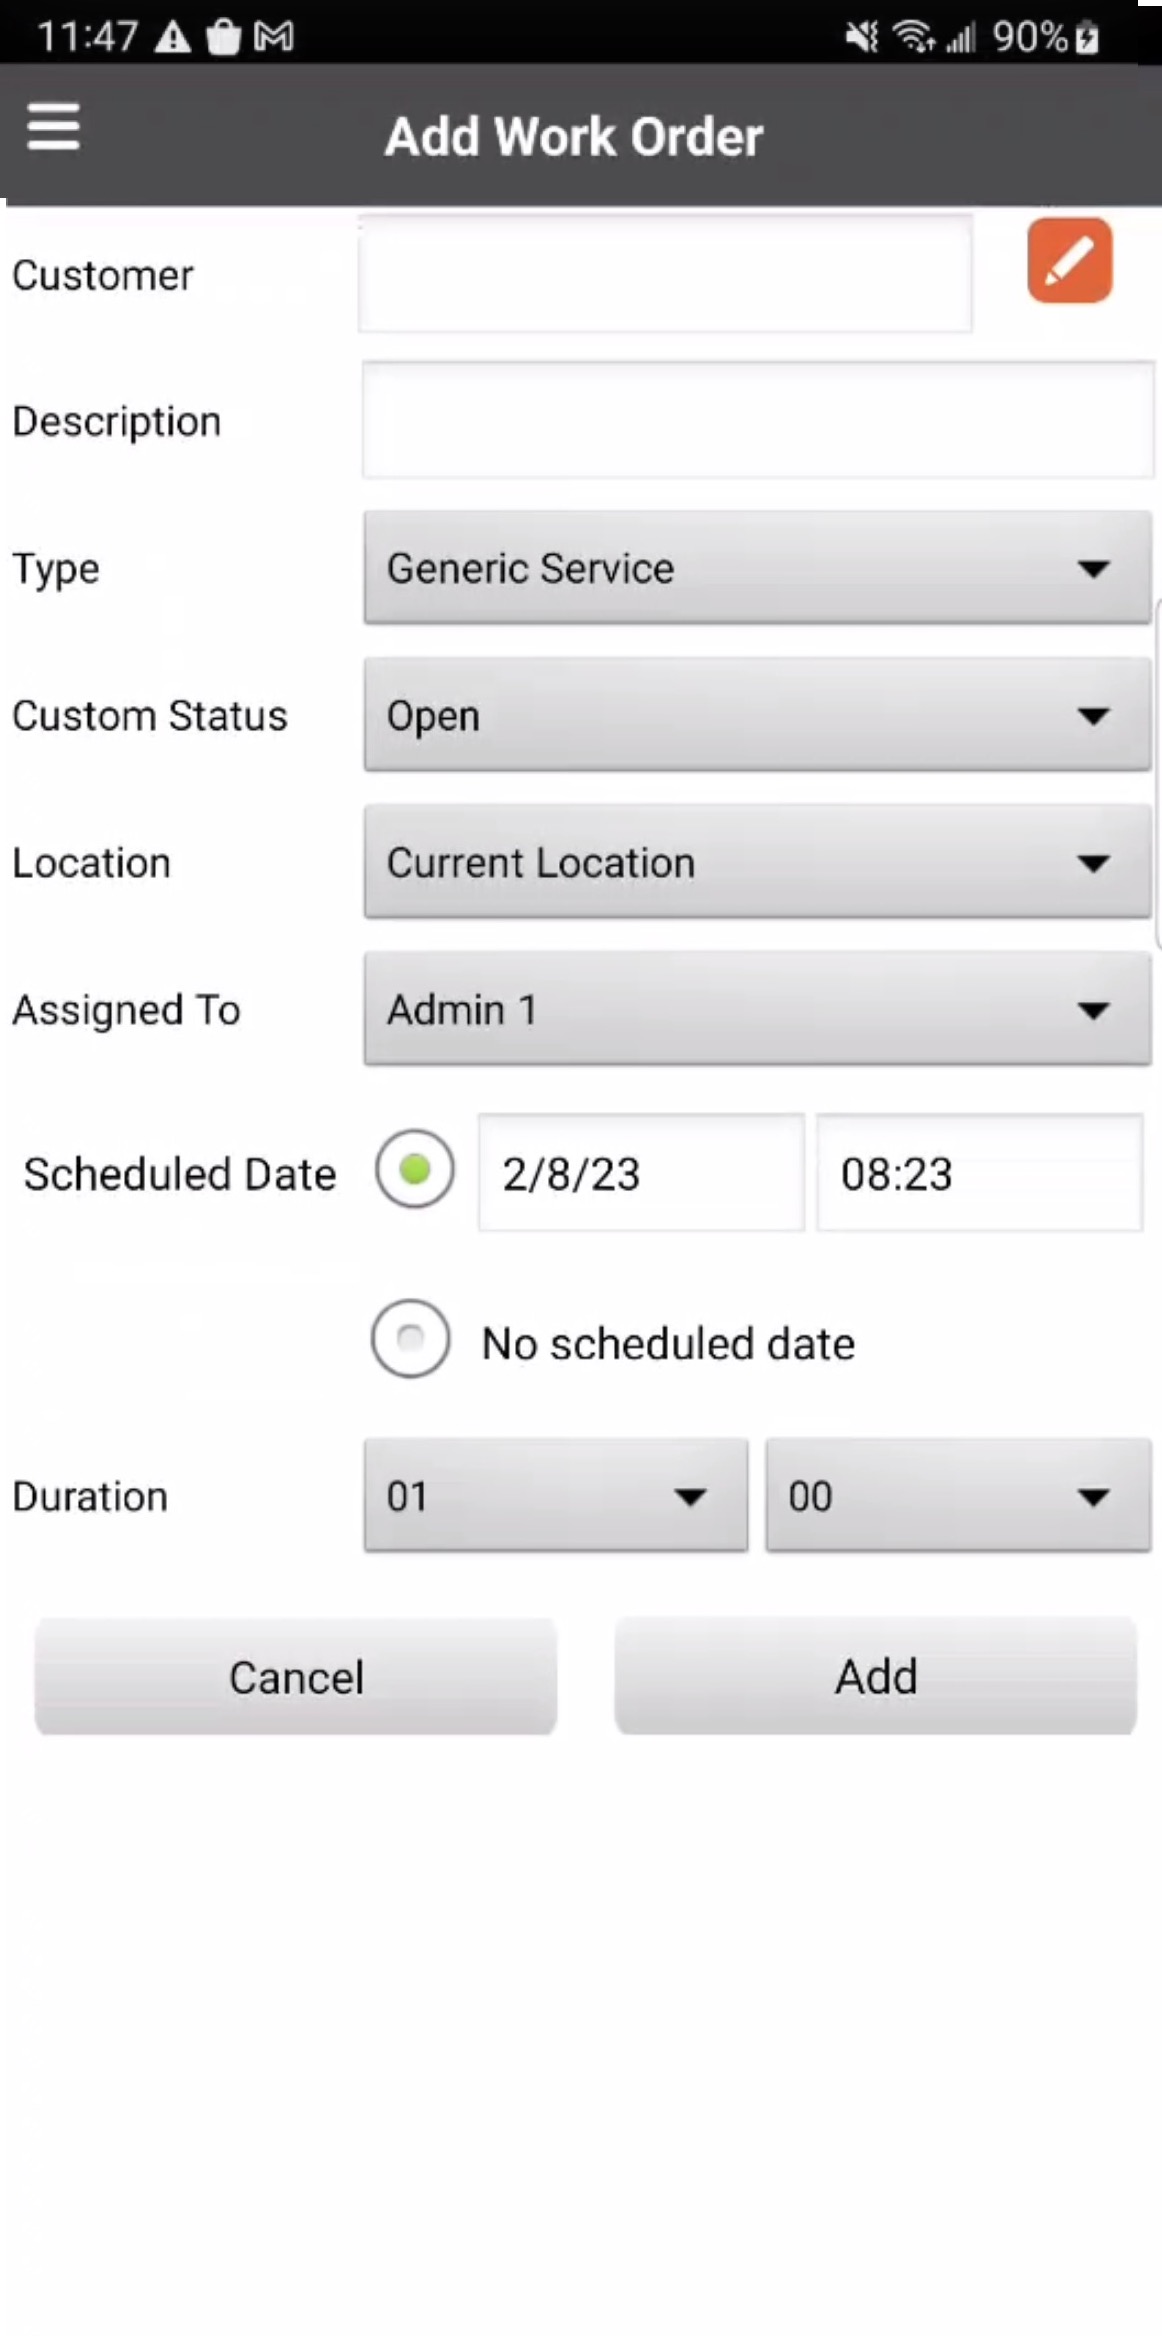This screenshot has height=2336, width=1162.
Task: Select the Scheduled Date radio button
Action: 414,1169
